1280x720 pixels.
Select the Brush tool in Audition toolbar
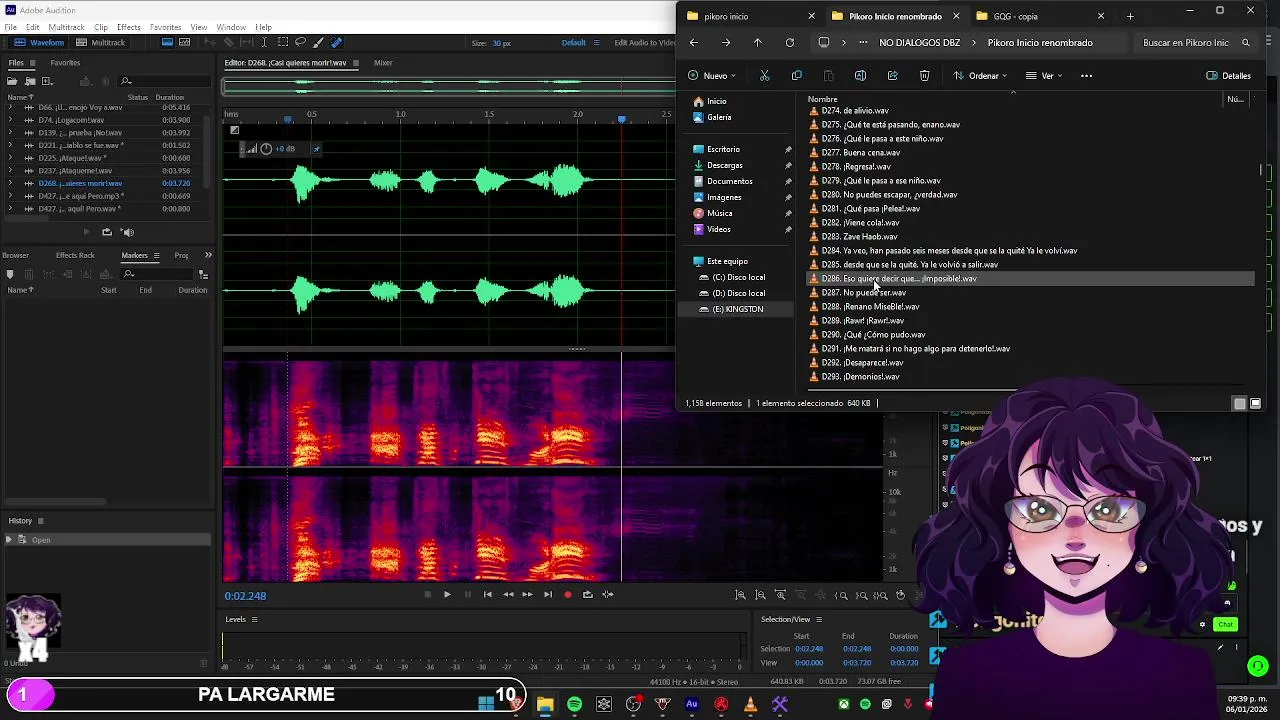(319, 43)
